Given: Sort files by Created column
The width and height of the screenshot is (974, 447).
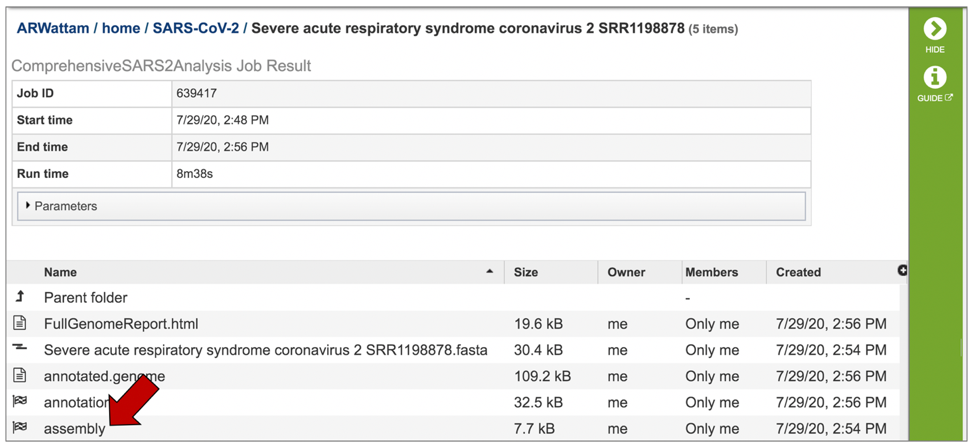Looking at the screenshot, I should pos(798,272).
